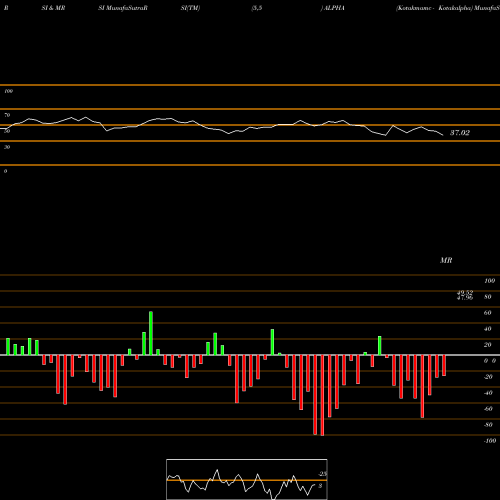The image size is (500, 500).
Task: Click the -80 label on the MR axis
Action: [488, 425]
